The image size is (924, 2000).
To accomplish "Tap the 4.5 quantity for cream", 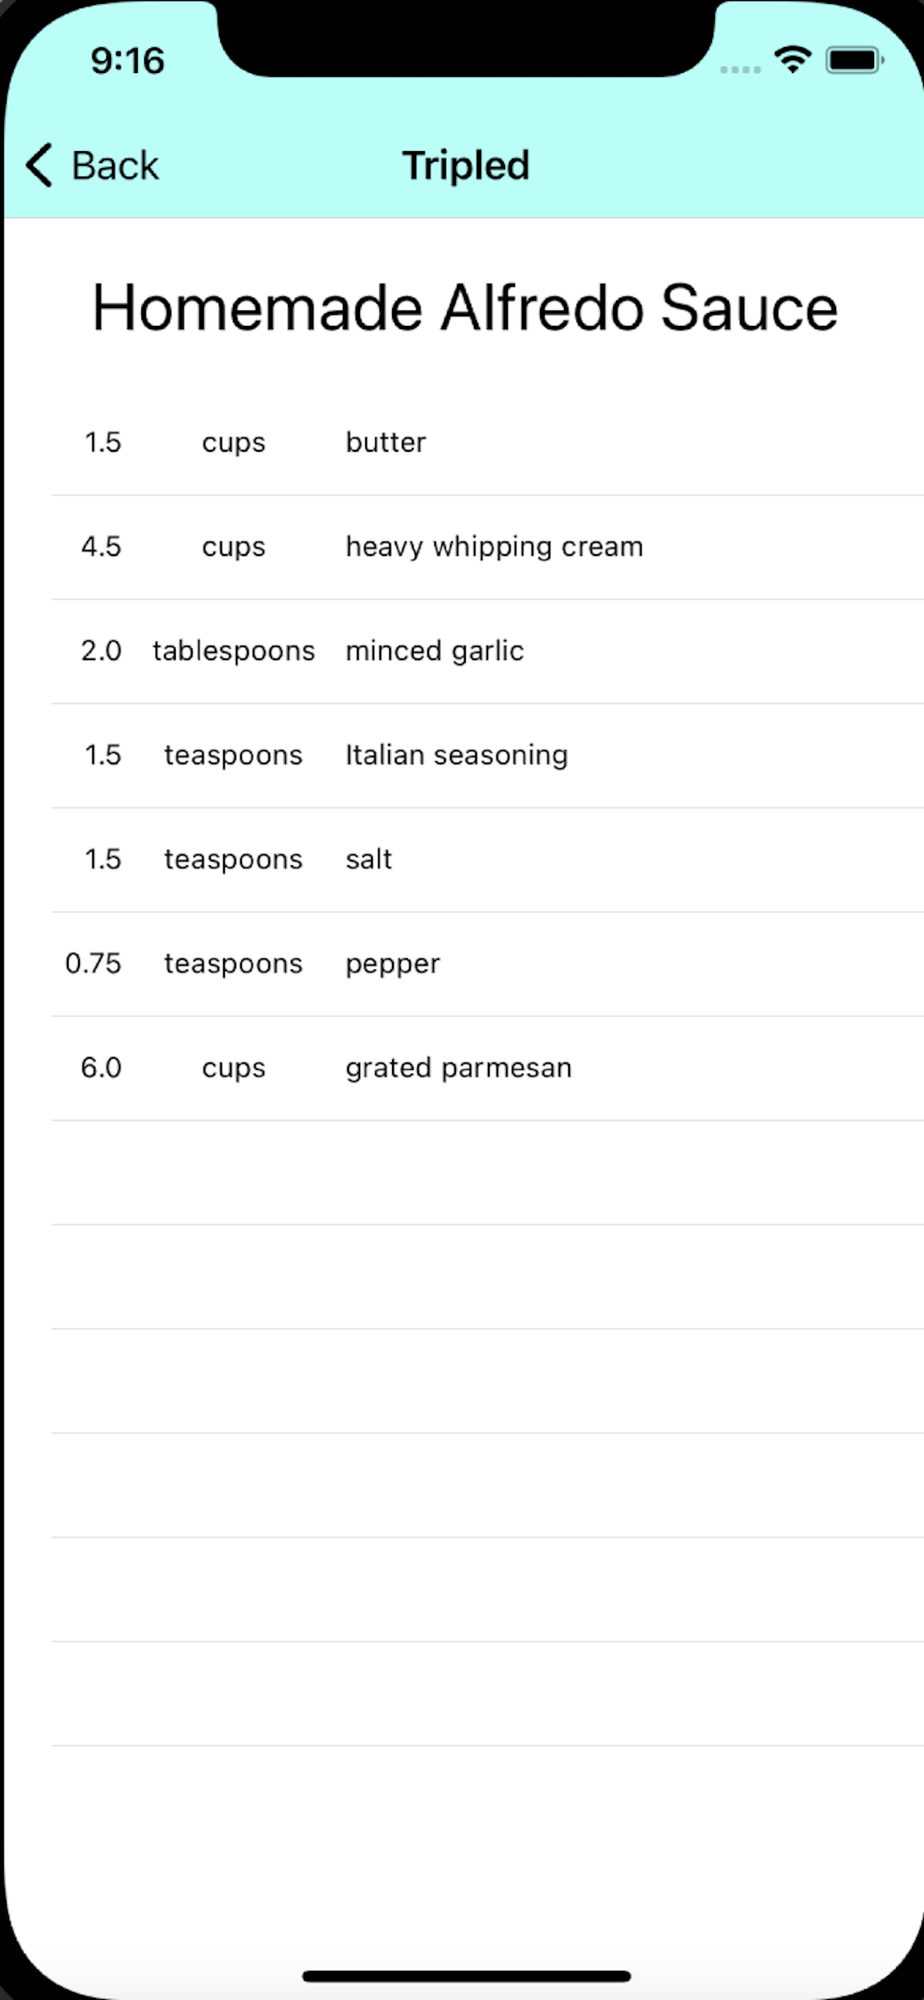I will click(101, 547).
